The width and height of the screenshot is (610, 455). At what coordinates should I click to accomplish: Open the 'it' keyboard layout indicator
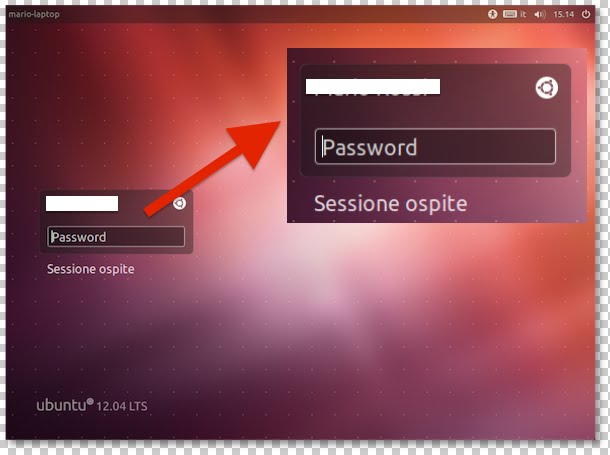(523, 14)
